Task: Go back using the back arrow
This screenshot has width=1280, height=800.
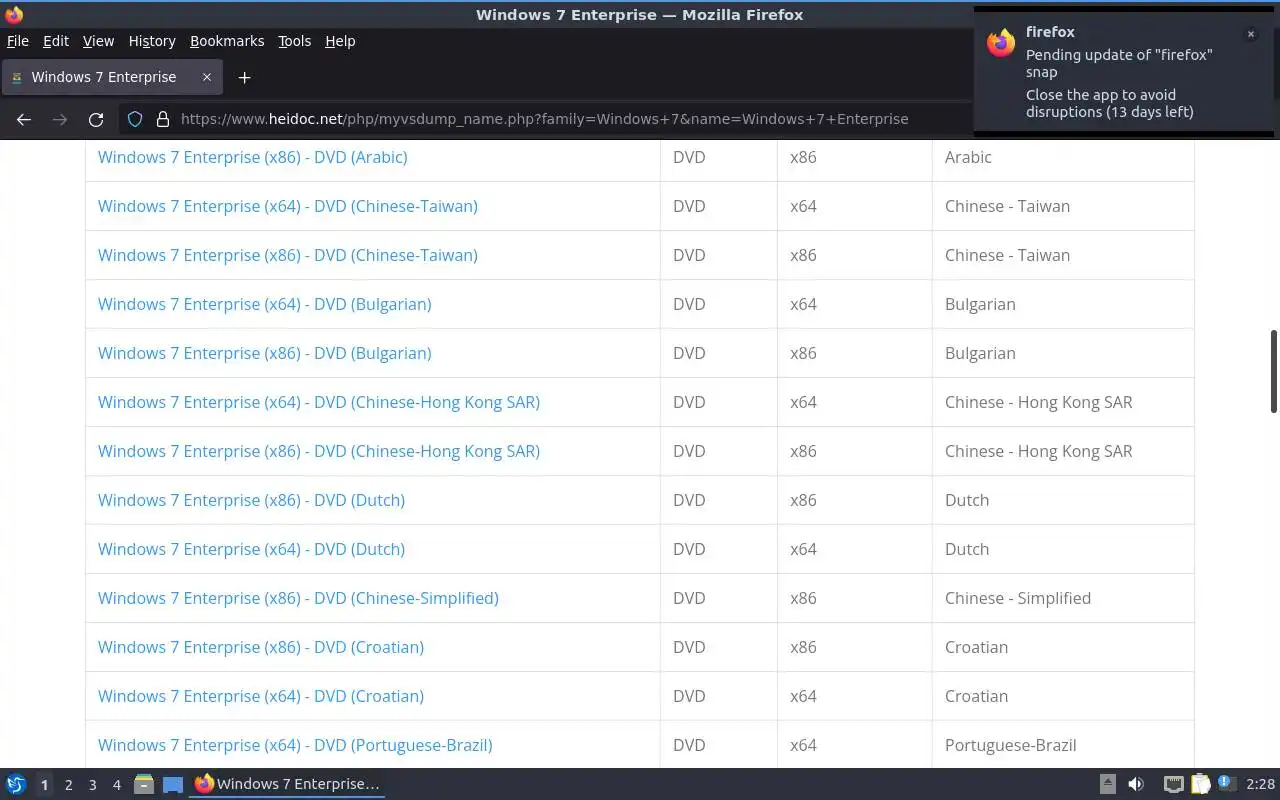Action: pyautogui.click(x=24, y=119)
